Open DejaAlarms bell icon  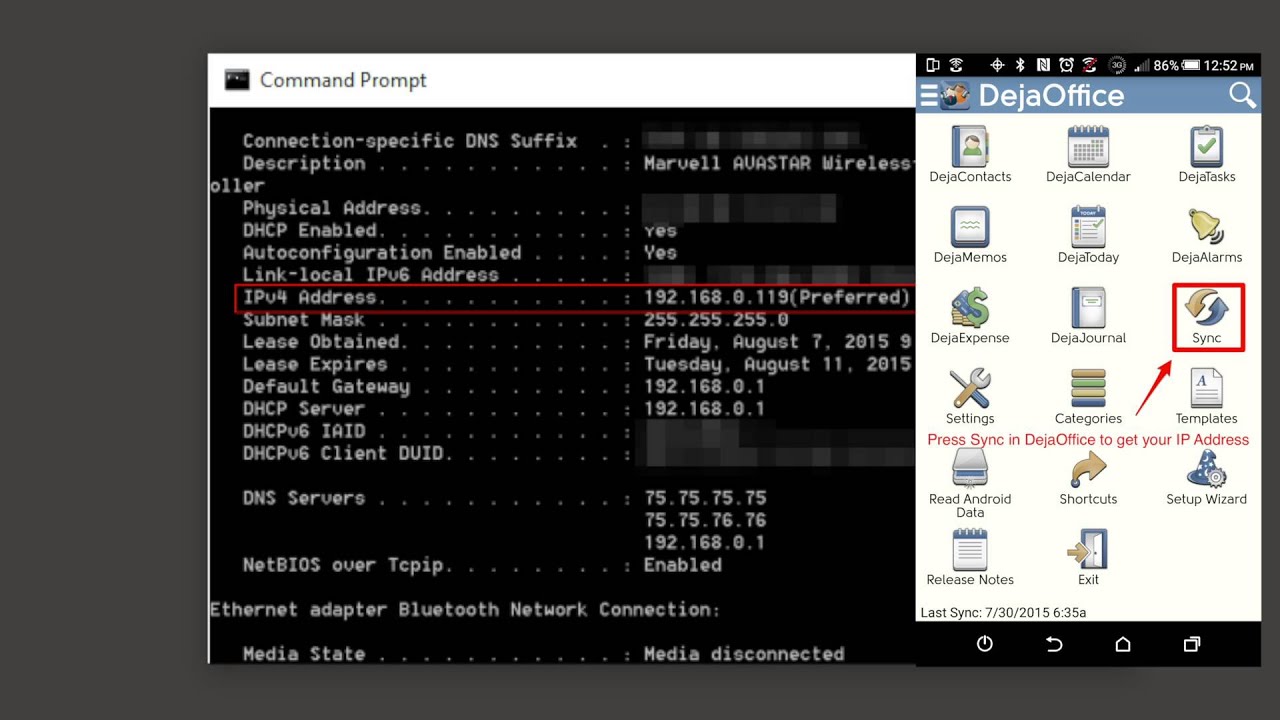pyautogui.click(x=1207, y=227)
